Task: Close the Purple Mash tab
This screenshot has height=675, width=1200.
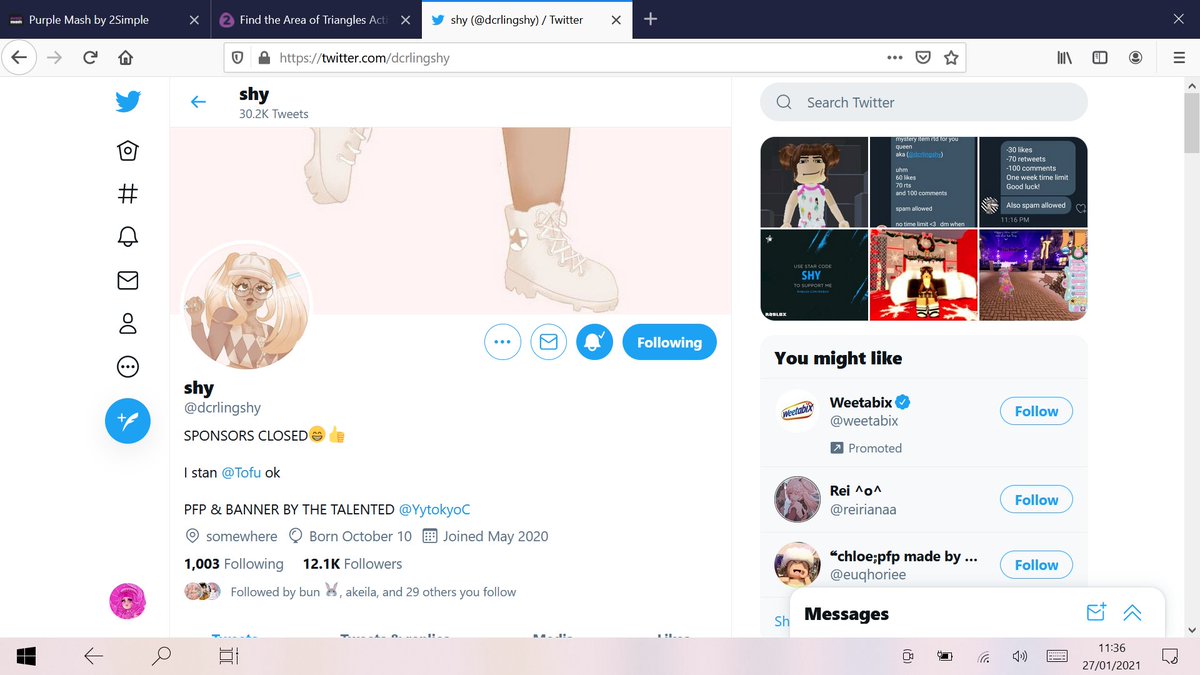Action: (195, 19)
